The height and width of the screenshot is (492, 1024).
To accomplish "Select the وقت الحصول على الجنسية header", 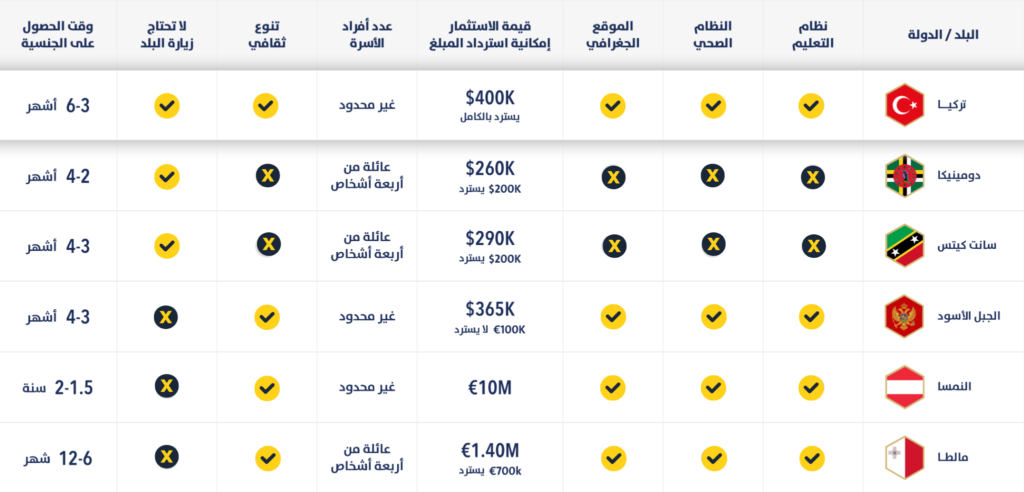I will 58,36.
